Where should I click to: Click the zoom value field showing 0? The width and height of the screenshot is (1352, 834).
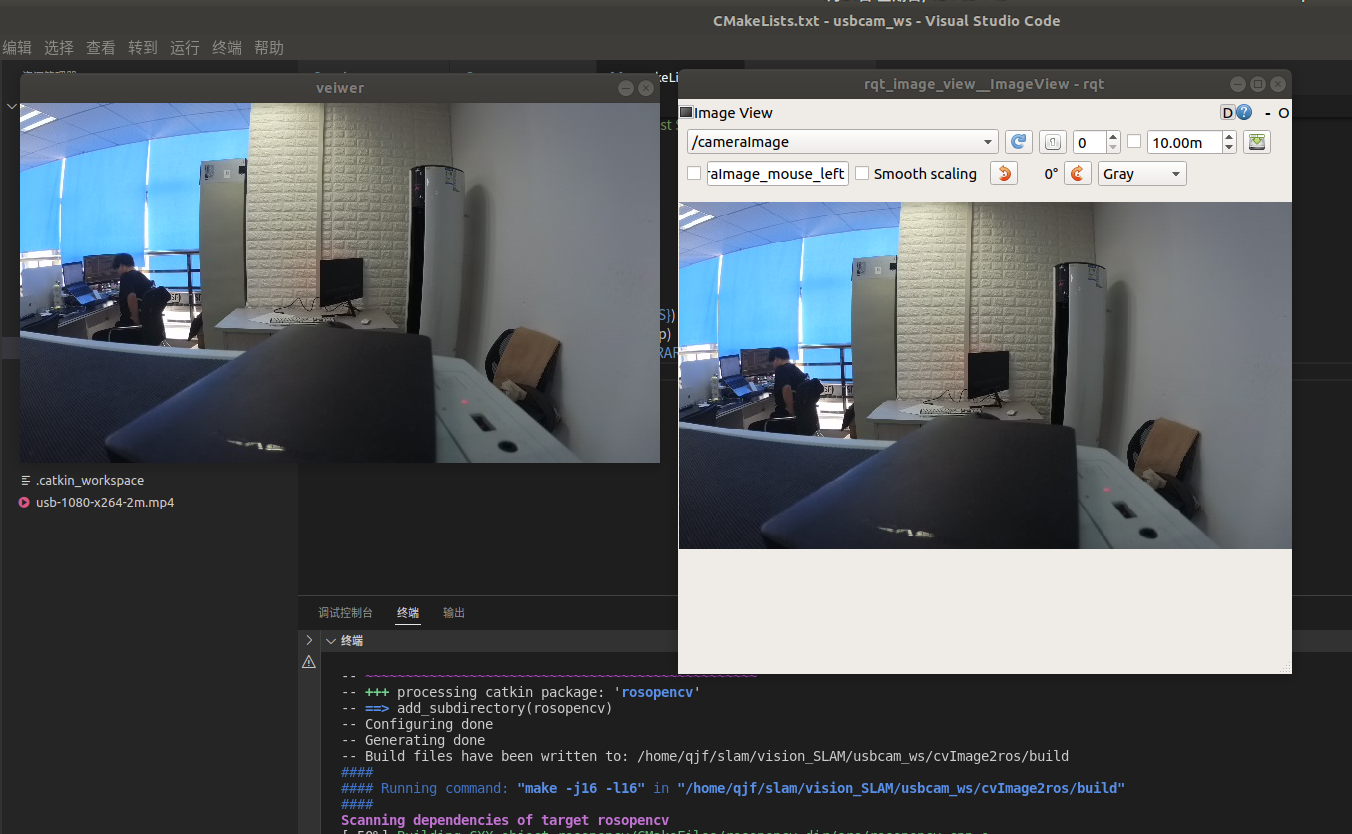1088,142
